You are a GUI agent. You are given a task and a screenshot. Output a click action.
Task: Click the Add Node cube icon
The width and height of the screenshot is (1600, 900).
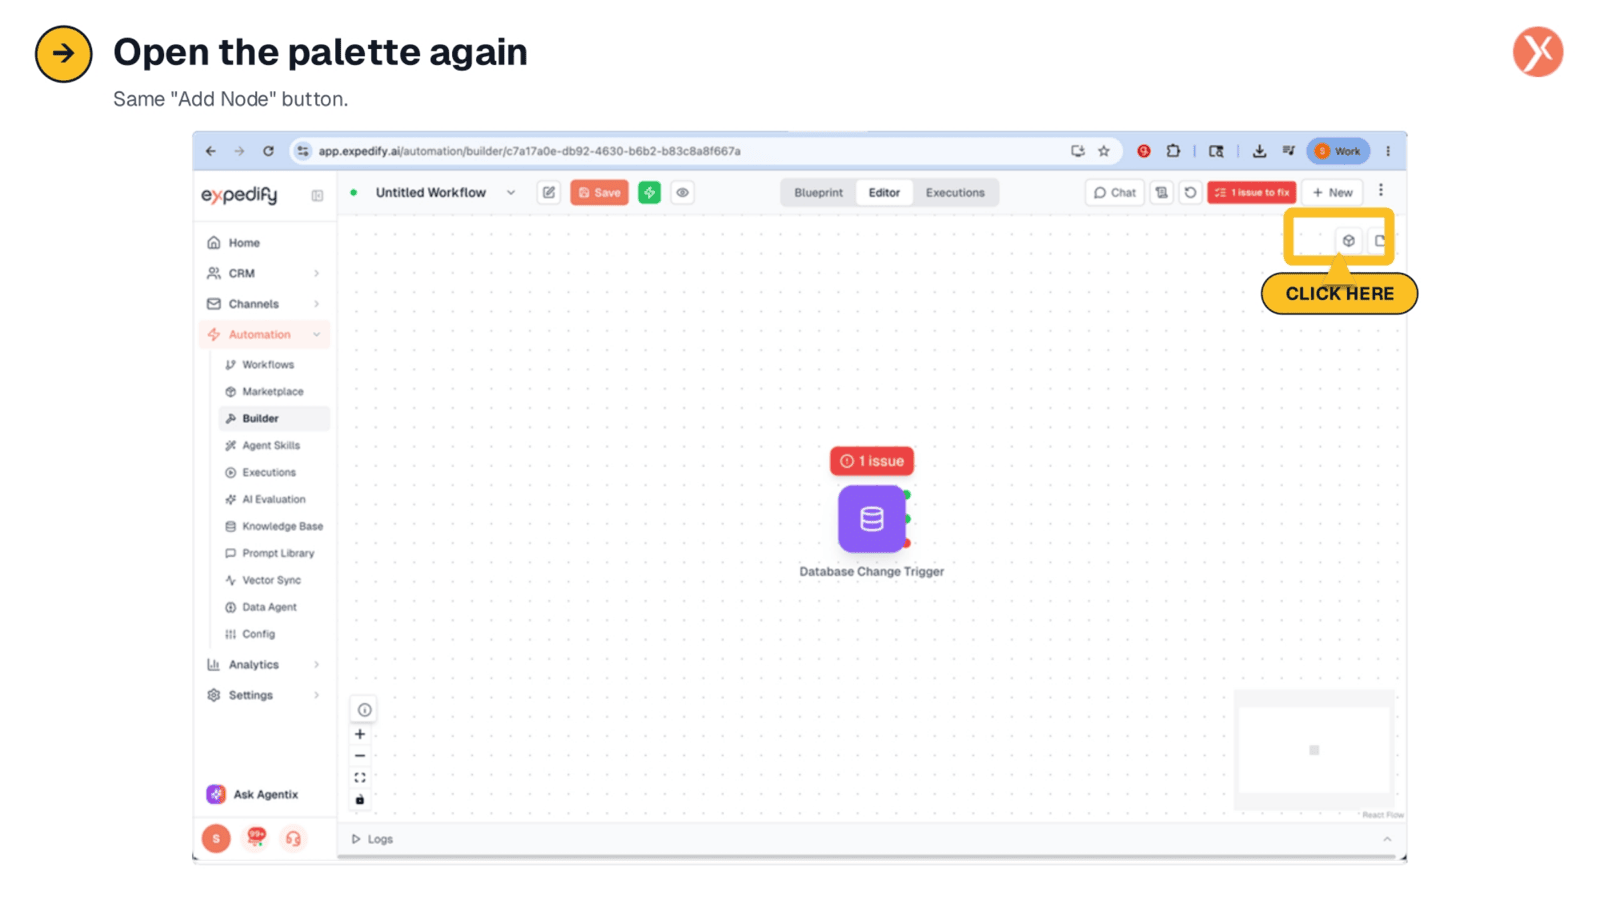[x=1348, y=240]
